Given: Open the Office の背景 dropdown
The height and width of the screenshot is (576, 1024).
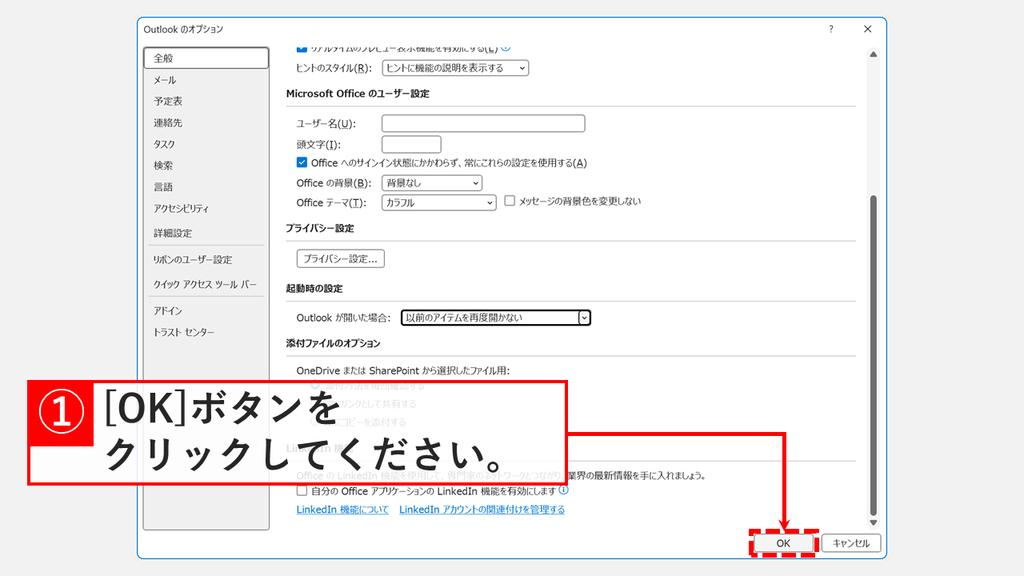Looking at the screenshot, I should tap(432, 184).
